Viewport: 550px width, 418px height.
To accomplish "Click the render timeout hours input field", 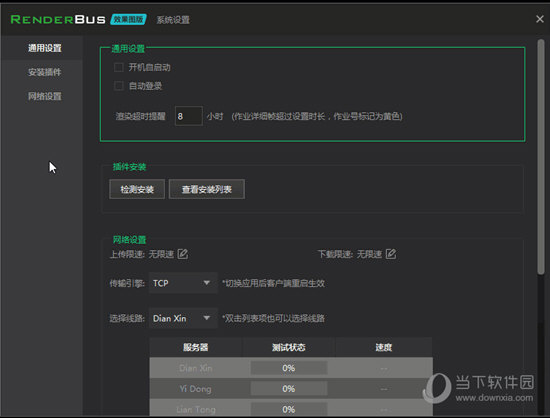I will click(189, 116).
